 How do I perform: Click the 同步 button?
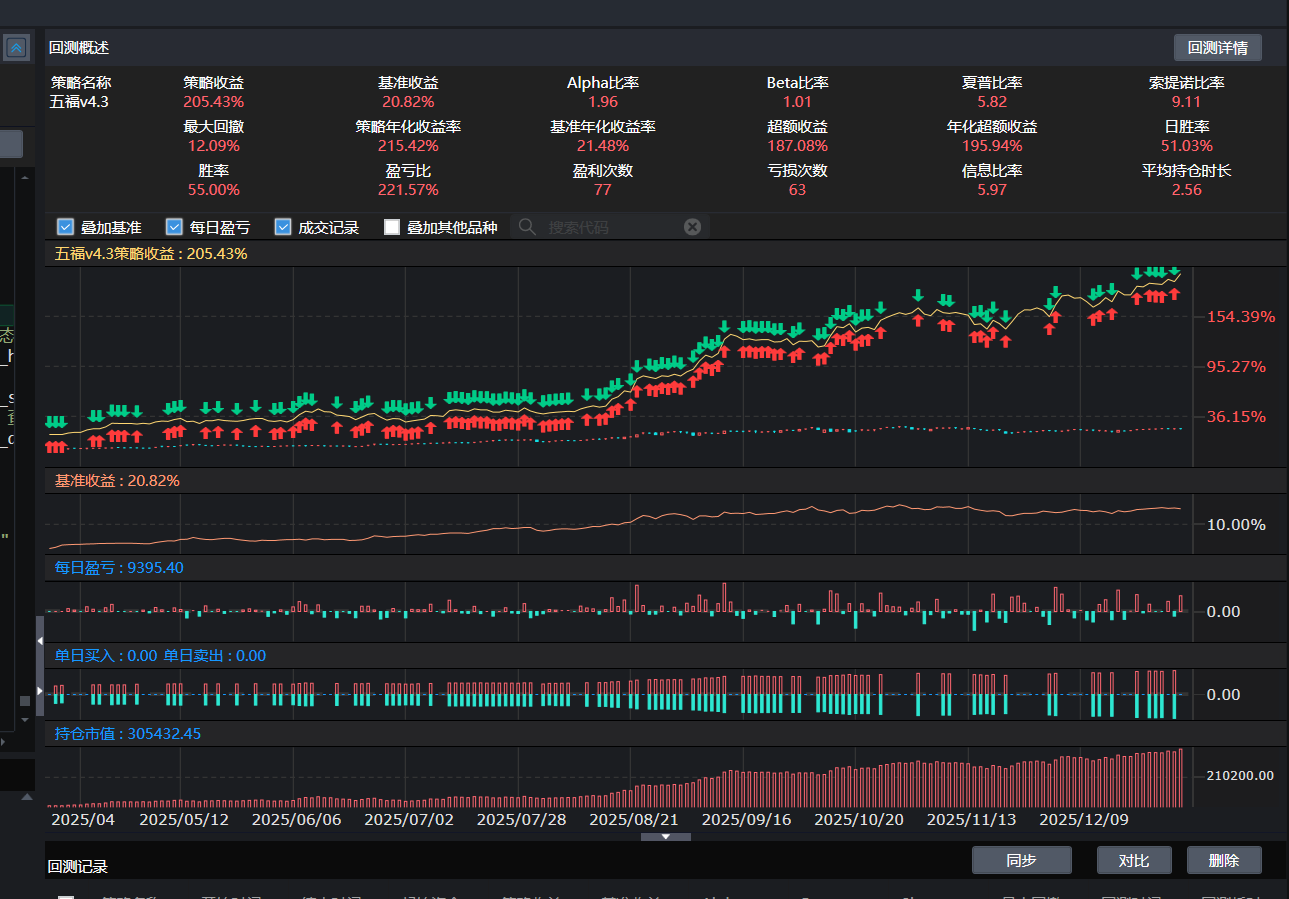(x=1021, y=860)
